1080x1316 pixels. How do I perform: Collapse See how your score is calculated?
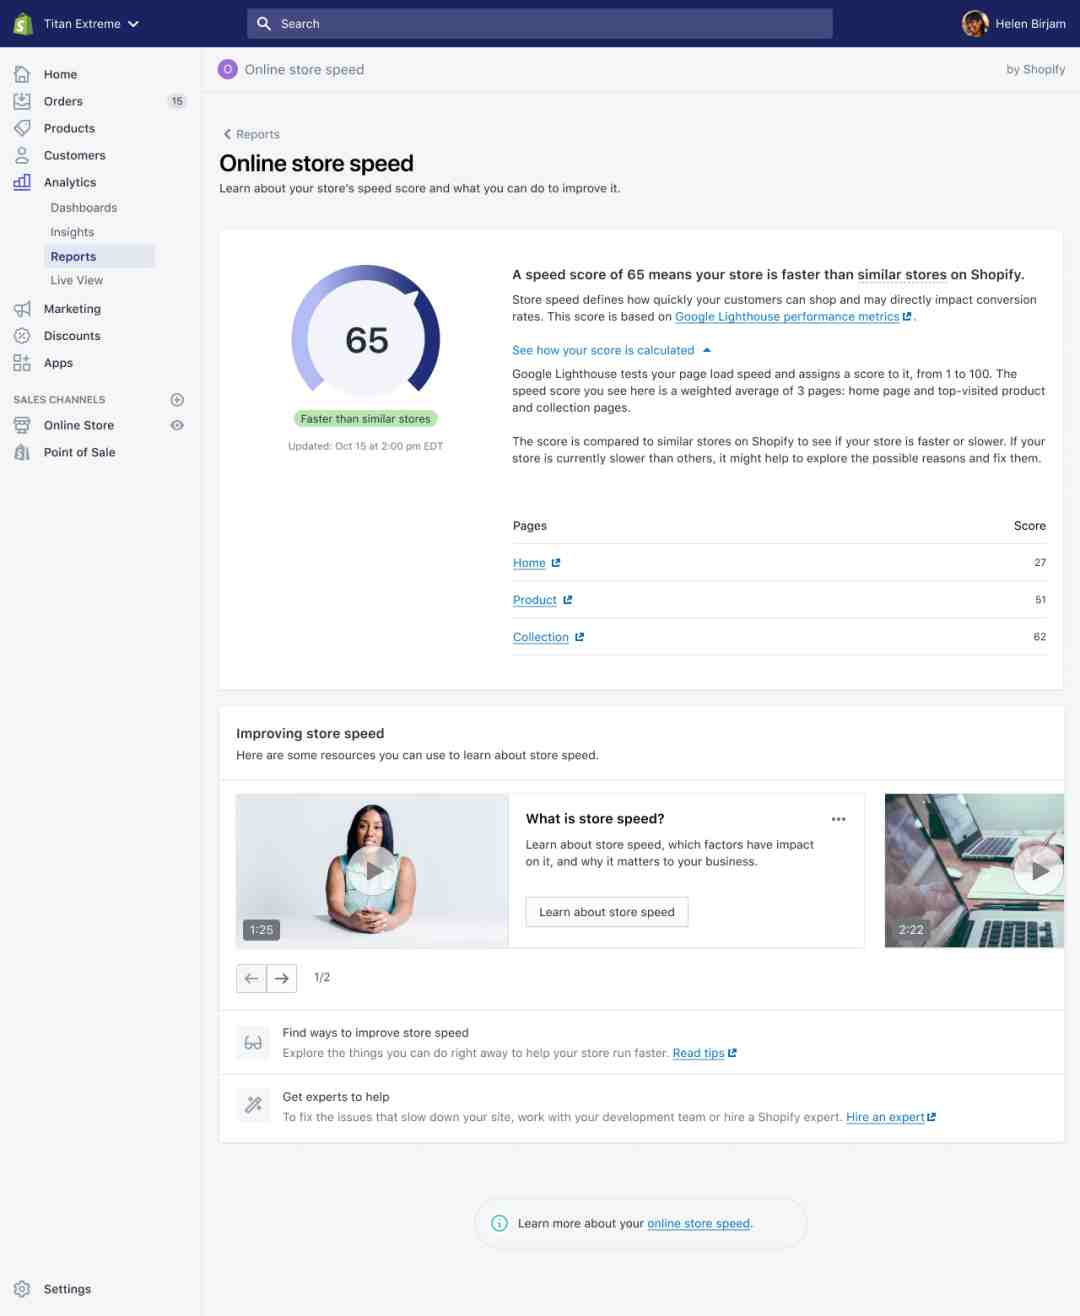click(611, 351)
